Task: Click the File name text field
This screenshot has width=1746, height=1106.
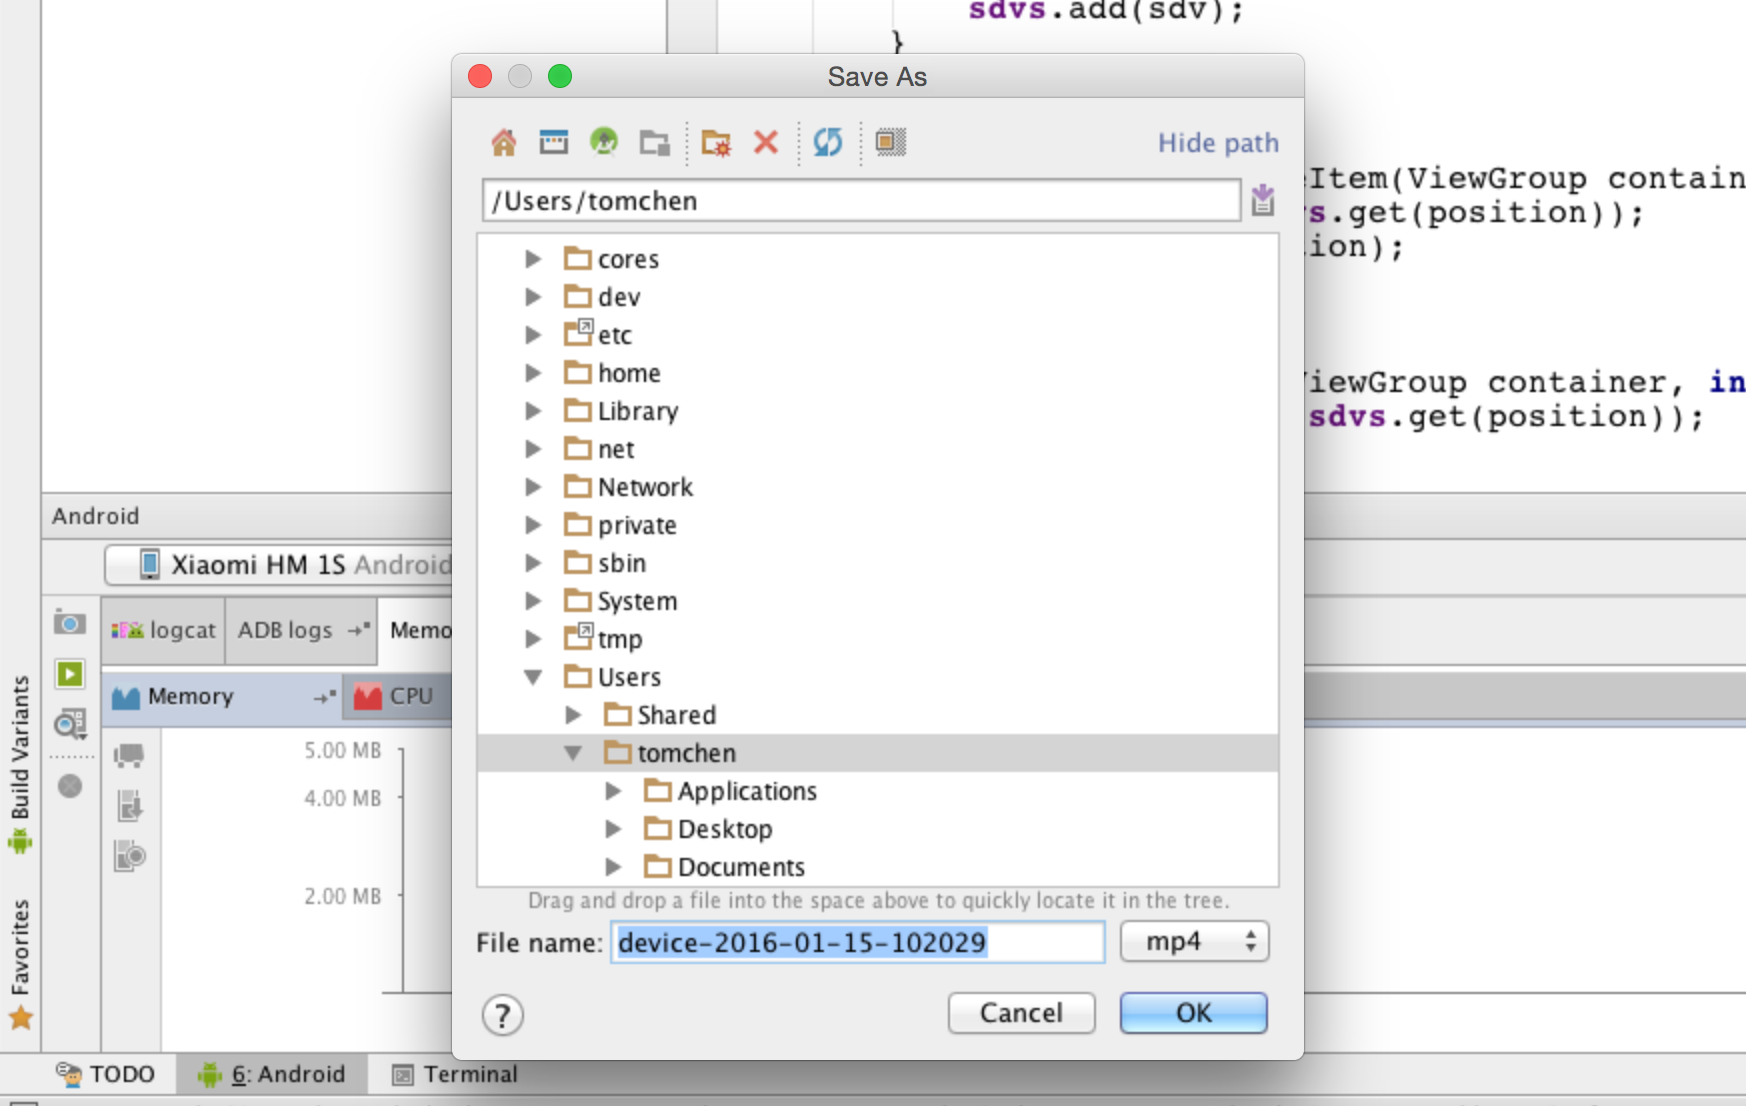Action: tap(857, 942)
